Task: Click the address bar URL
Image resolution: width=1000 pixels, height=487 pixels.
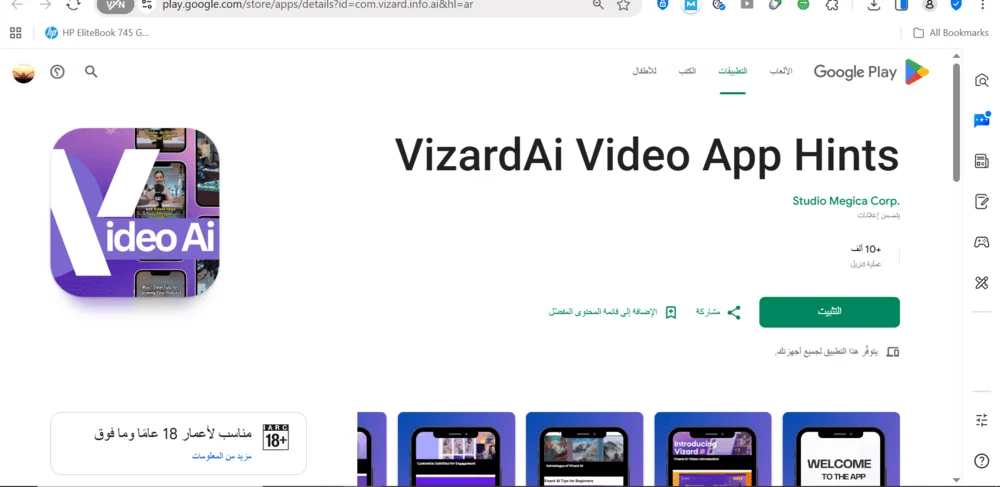Action: pyautogui.click(x=318, y=5)
